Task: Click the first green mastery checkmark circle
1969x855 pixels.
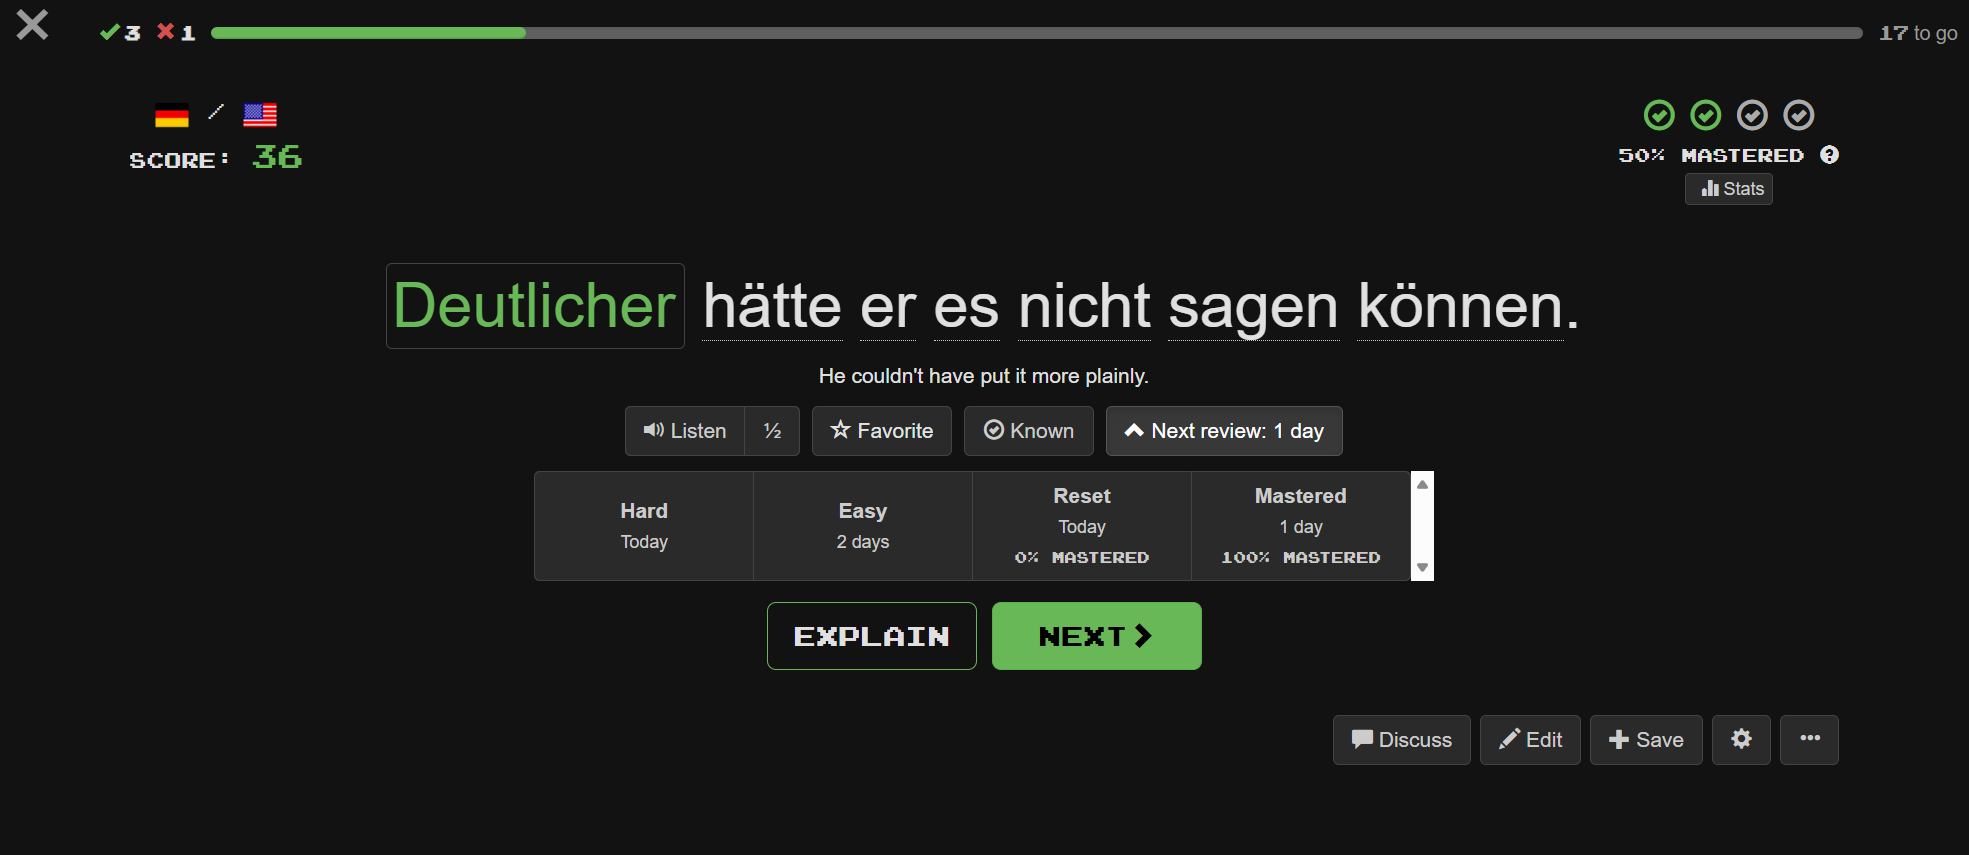Action: coord(1659,116)
